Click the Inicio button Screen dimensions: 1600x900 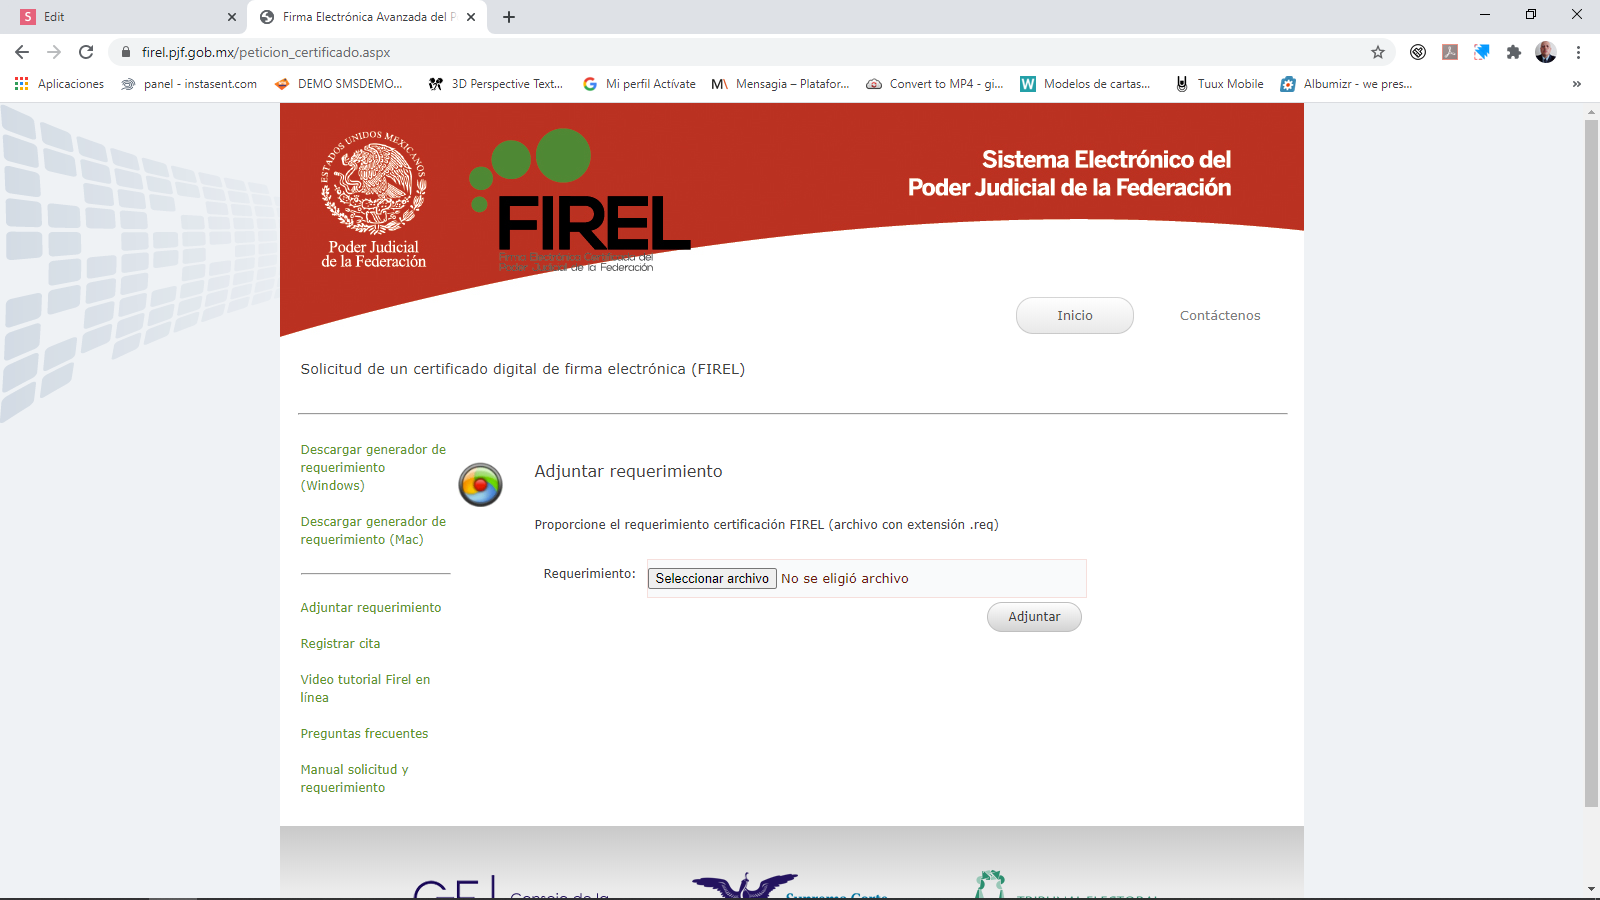point(1075,315)
